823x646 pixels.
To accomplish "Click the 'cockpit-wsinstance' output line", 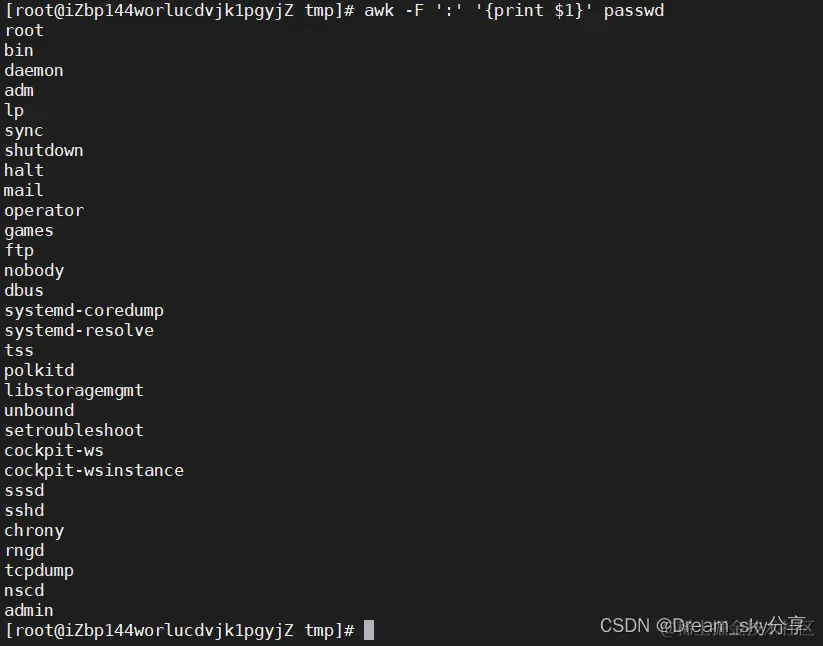I will (94, 470).
